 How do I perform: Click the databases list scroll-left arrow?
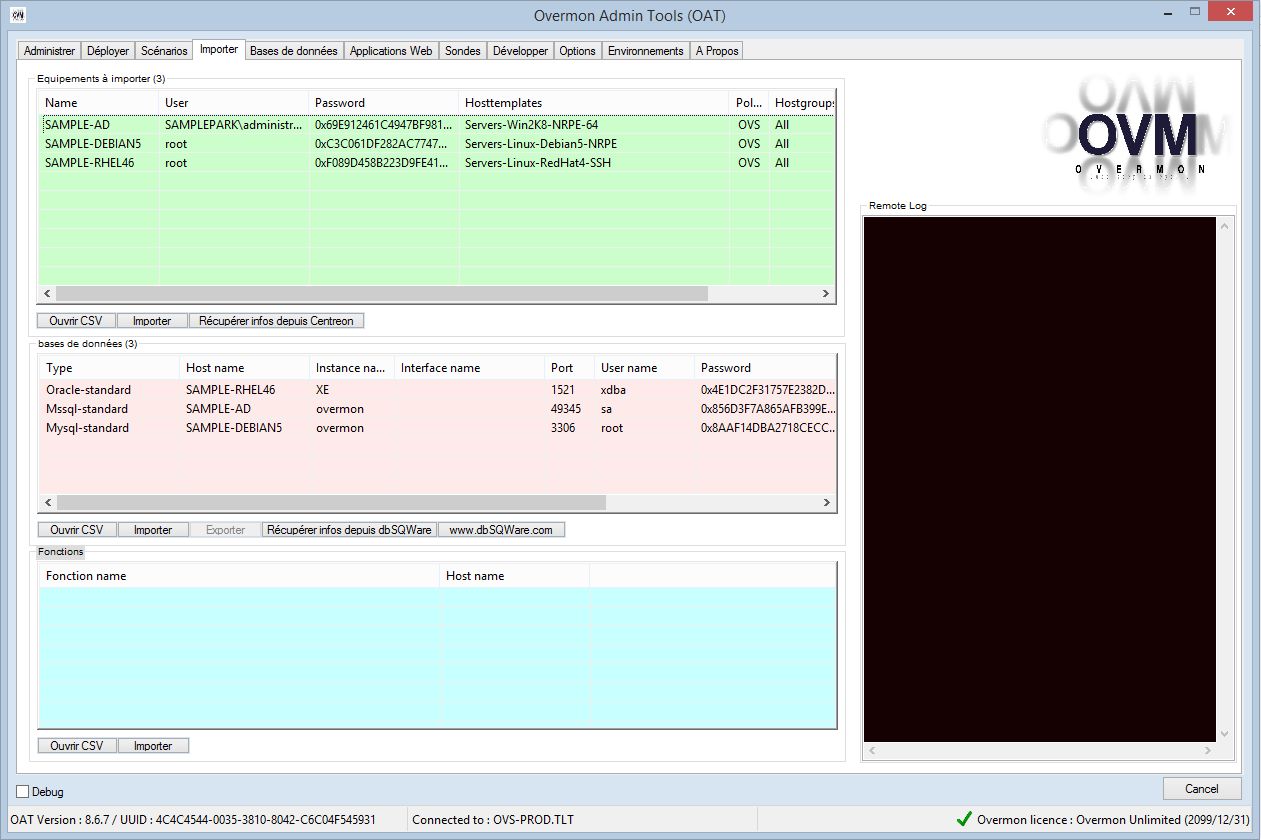[47, 502]
